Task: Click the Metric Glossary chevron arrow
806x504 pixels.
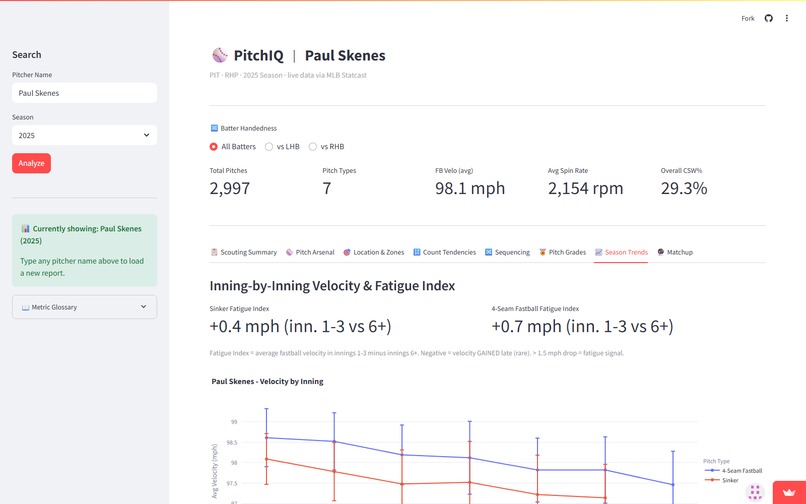Action: click(x=143, y=307)
